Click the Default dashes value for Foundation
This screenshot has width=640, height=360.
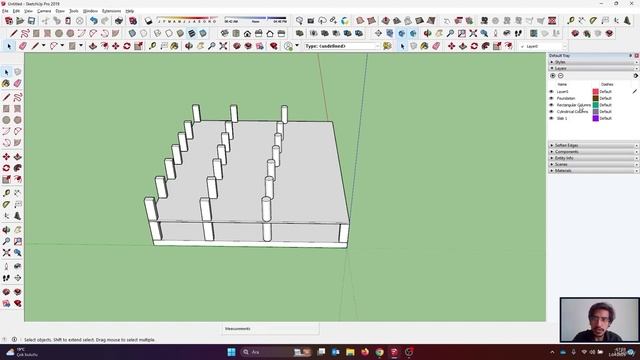tap(606, 98)
